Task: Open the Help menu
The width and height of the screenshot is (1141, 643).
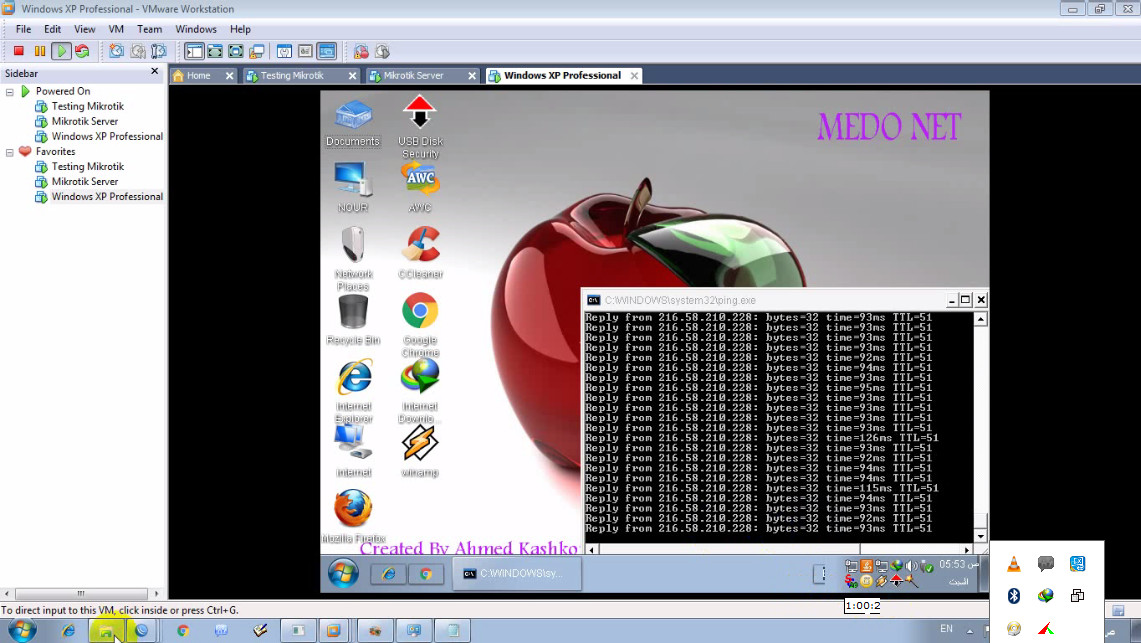Action: (x=240, y=29)
